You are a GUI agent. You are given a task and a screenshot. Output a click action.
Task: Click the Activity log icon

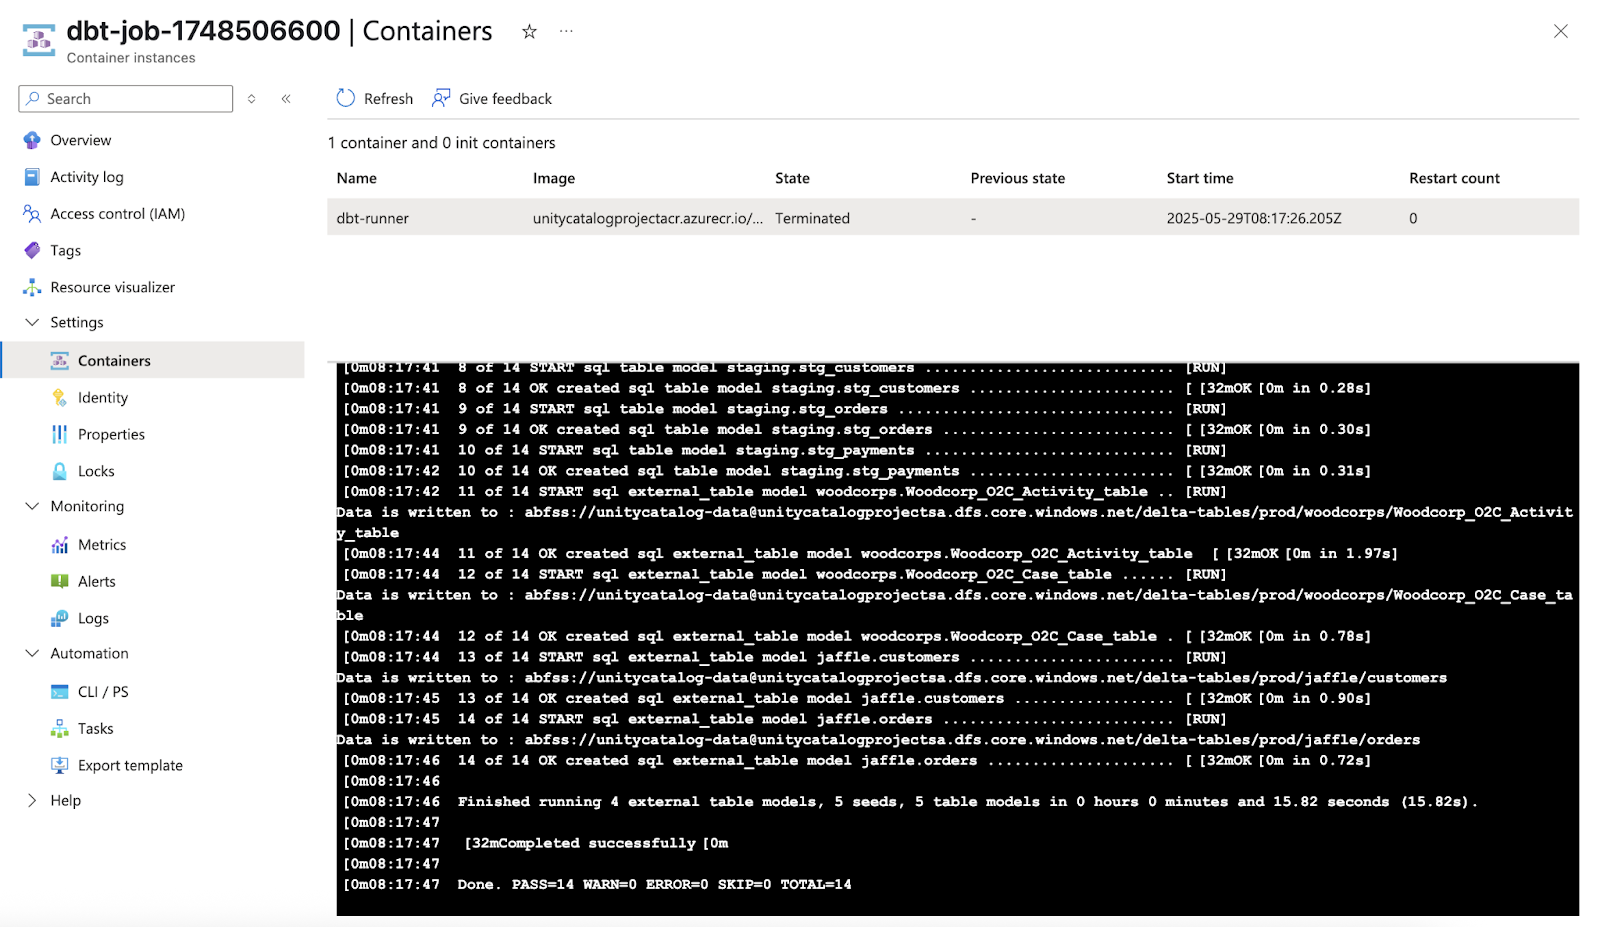point(32,177)
